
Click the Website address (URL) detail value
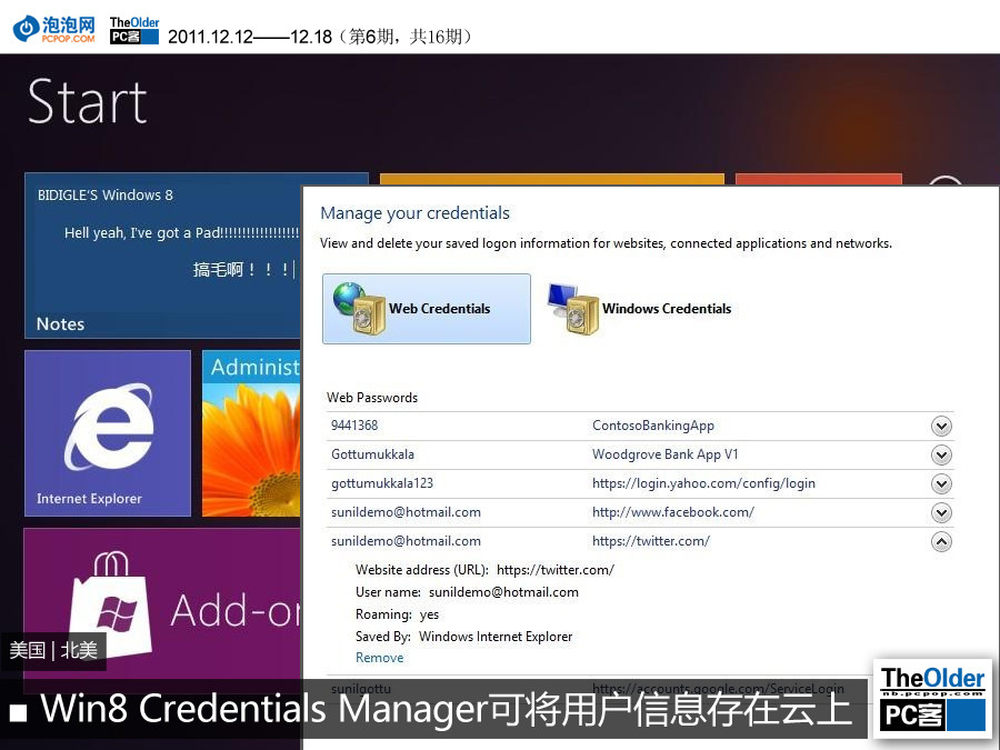555,570
